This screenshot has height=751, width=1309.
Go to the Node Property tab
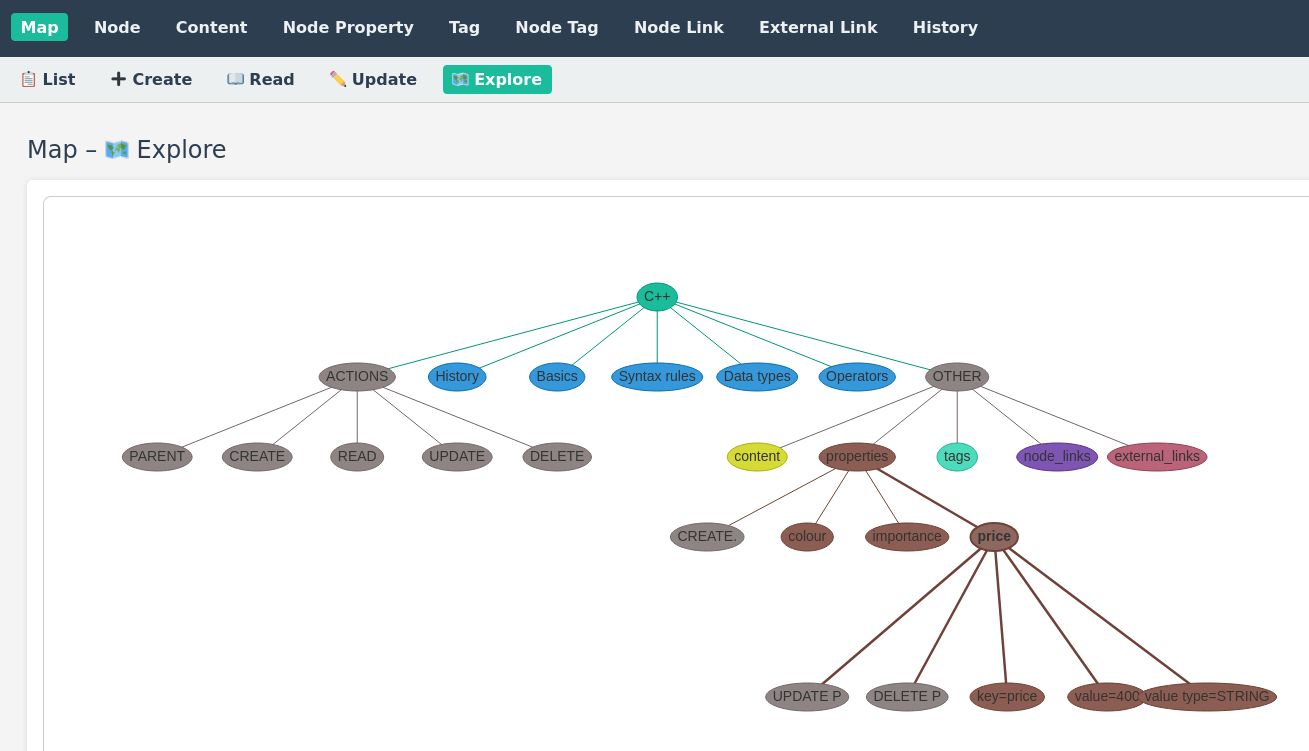(x=348, y=27)
